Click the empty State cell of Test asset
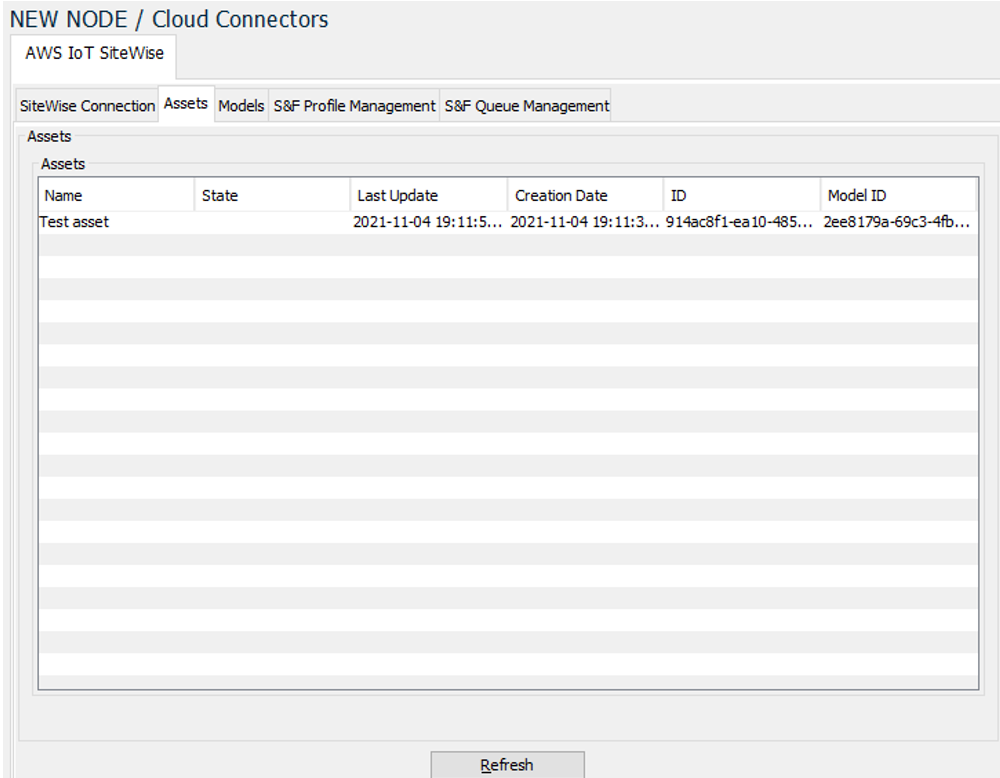Screen dimensions: 1000x778 (x=272, y=222)
